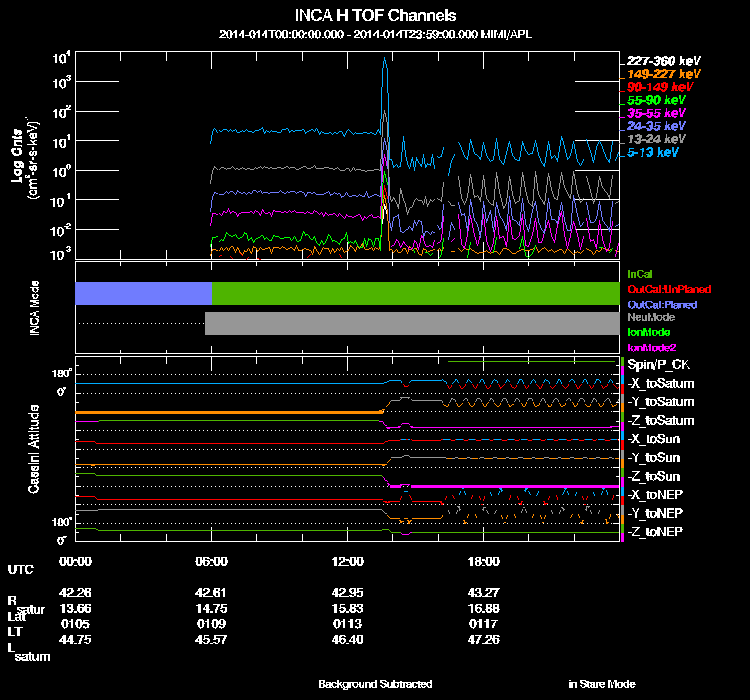Select the -Z_toSaturn attitude legend label

[x=661, y=421]
